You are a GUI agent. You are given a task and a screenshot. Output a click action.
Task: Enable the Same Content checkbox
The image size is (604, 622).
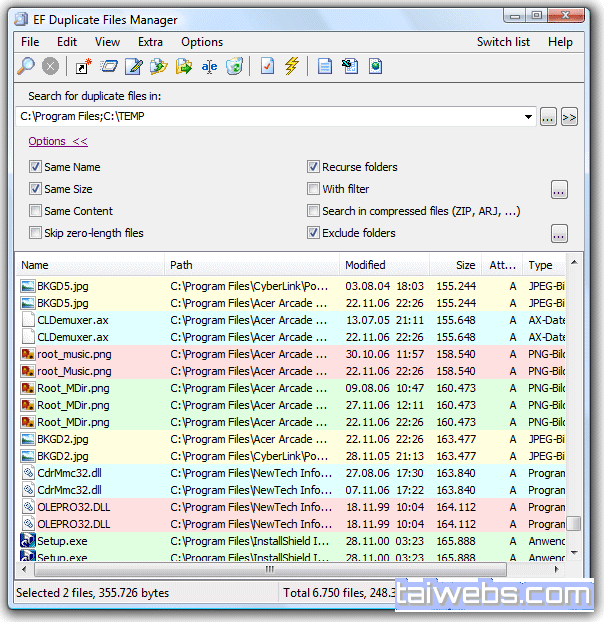coord(36,211)
